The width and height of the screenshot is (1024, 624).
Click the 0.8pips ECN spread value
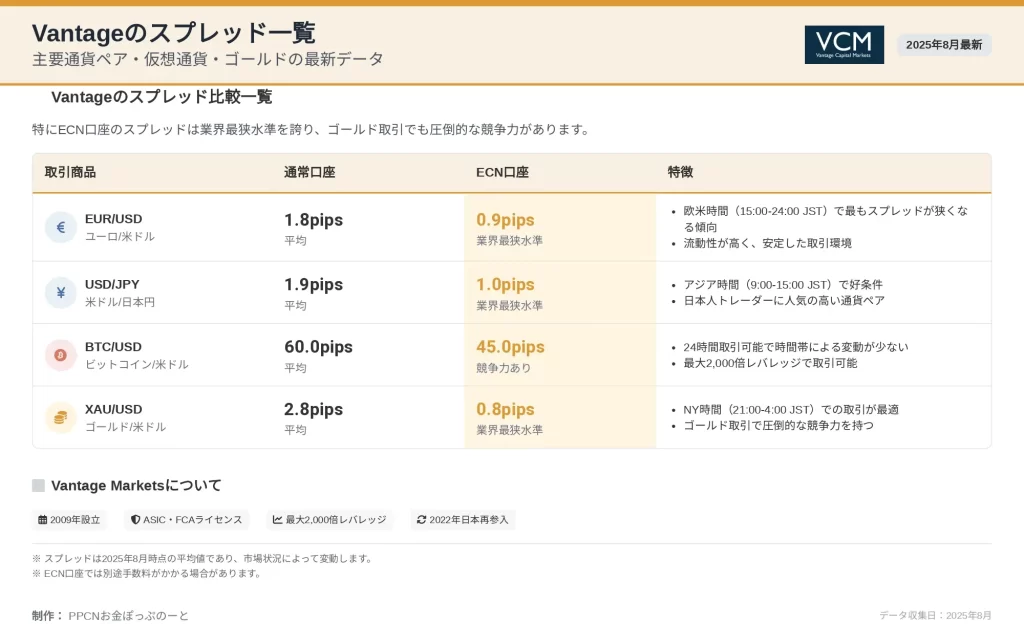(x=505, y=410)
